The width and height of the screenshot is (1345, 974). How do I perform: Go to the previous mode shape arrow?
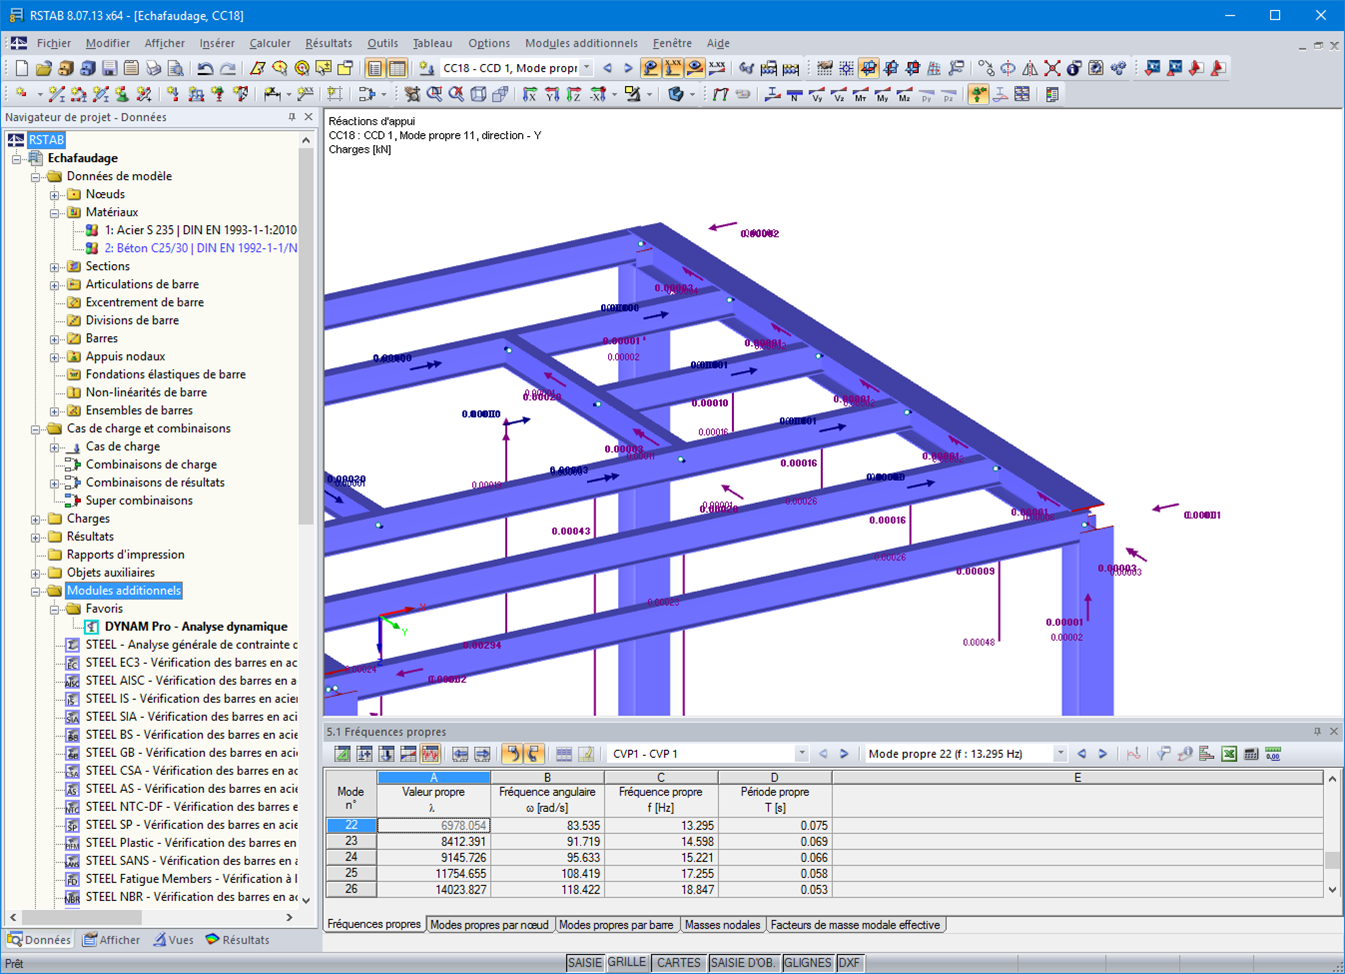(1081, 754)
